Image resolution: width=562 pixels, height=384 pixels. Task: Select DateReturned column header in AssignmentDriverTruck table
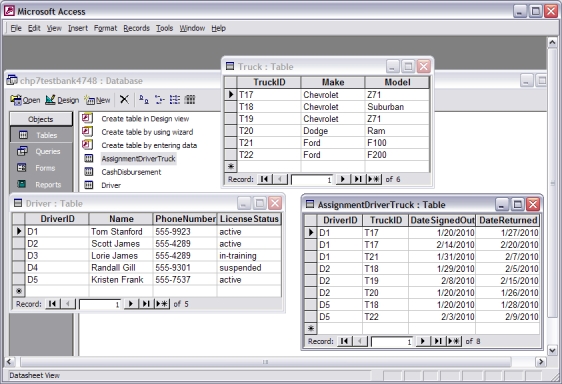[508, 220]
